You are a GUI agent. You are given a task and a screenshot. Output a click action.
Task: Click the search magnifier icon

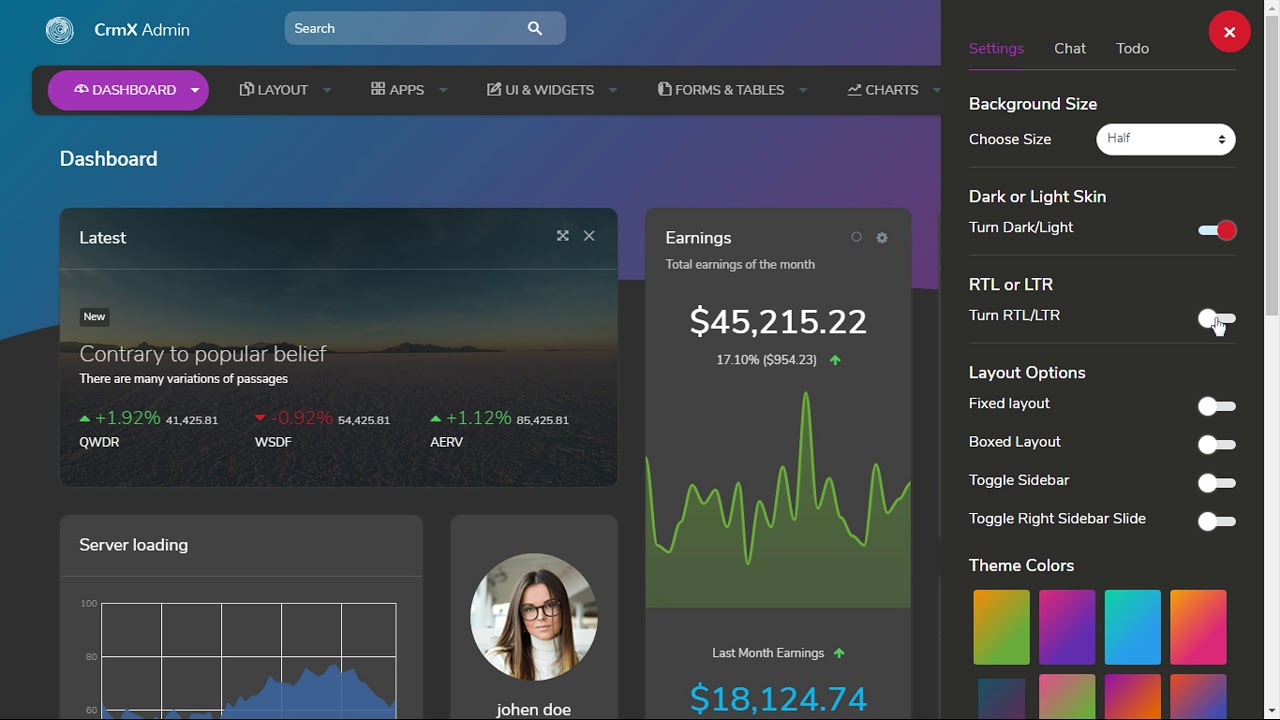[535, 29]
